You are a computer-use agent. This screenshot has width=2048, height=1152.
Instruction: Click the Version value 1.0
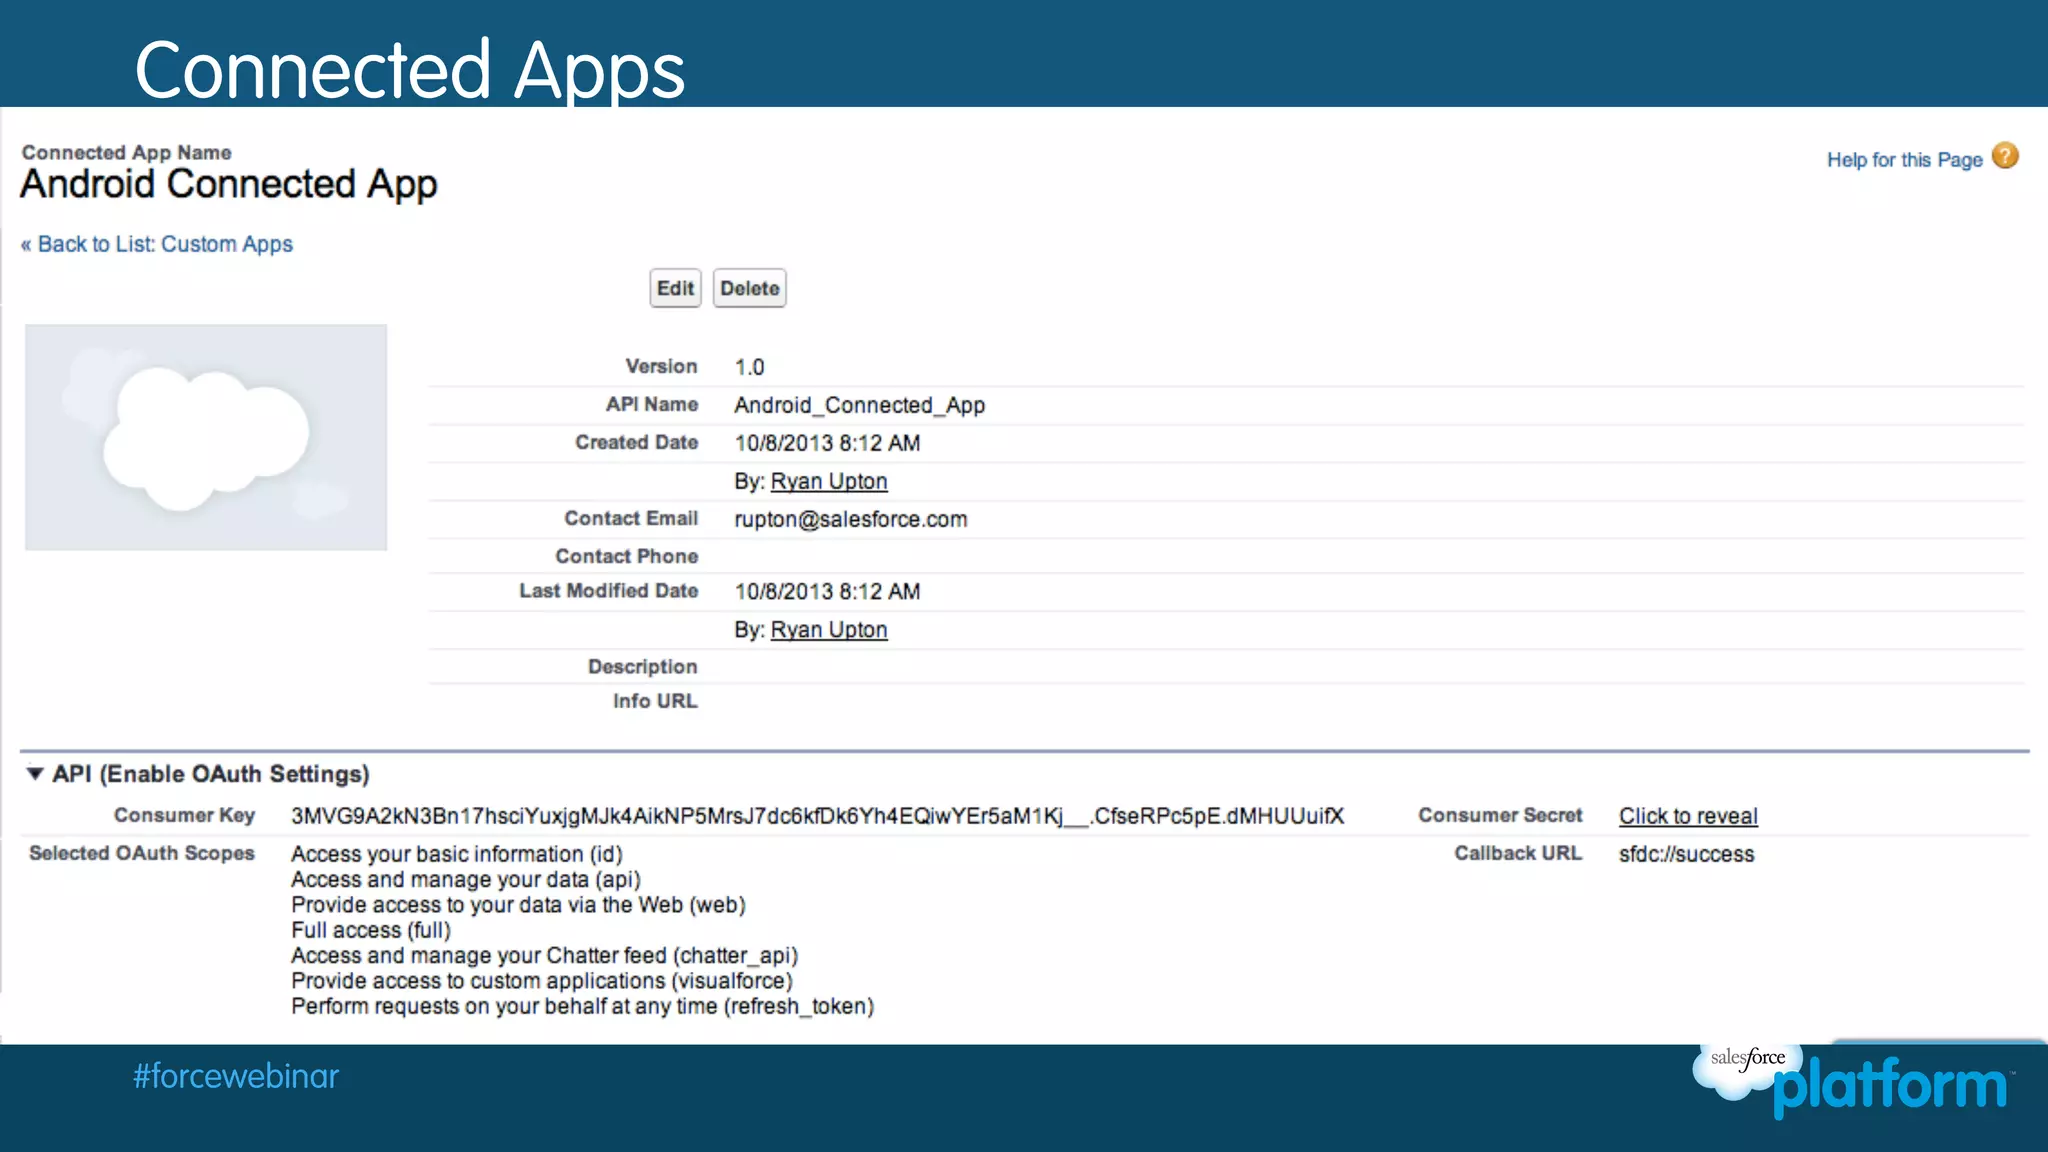pos(749,367)
